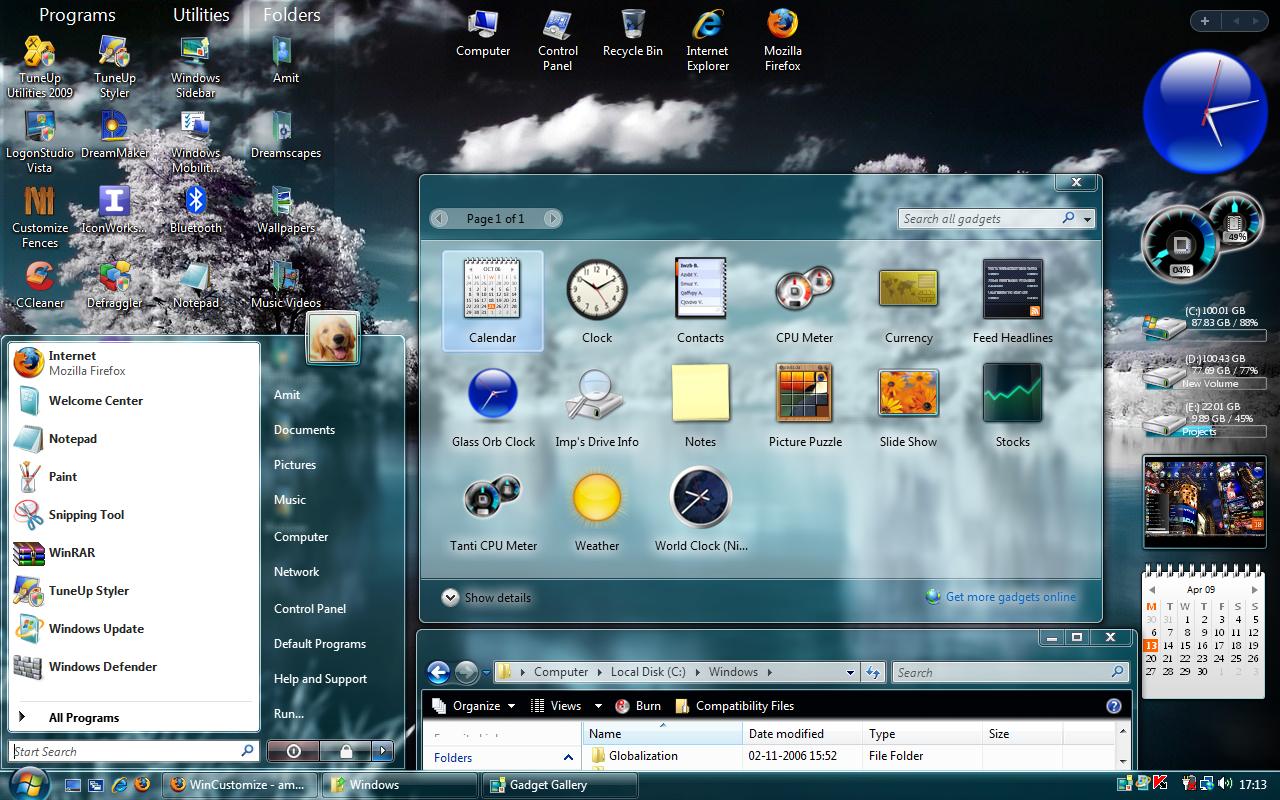
Task: Open the Views dropdown menu
Action: pos(556,706)
